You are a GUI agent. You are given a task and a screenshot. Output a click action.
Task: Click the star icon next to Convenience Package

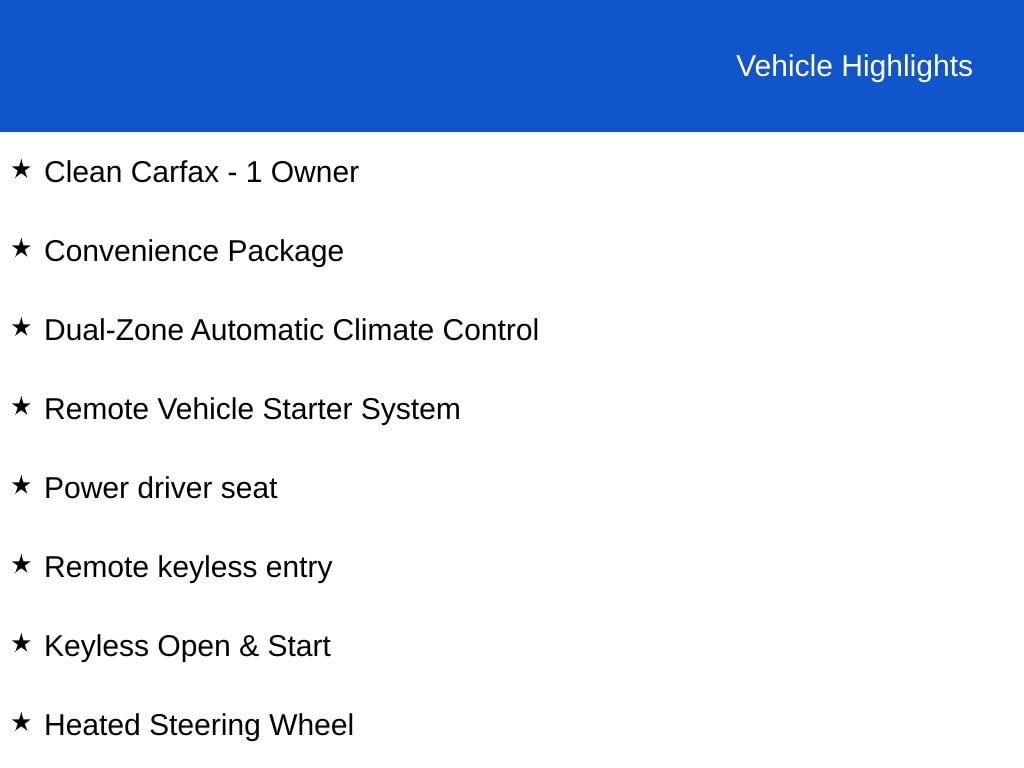coord(21,248)
